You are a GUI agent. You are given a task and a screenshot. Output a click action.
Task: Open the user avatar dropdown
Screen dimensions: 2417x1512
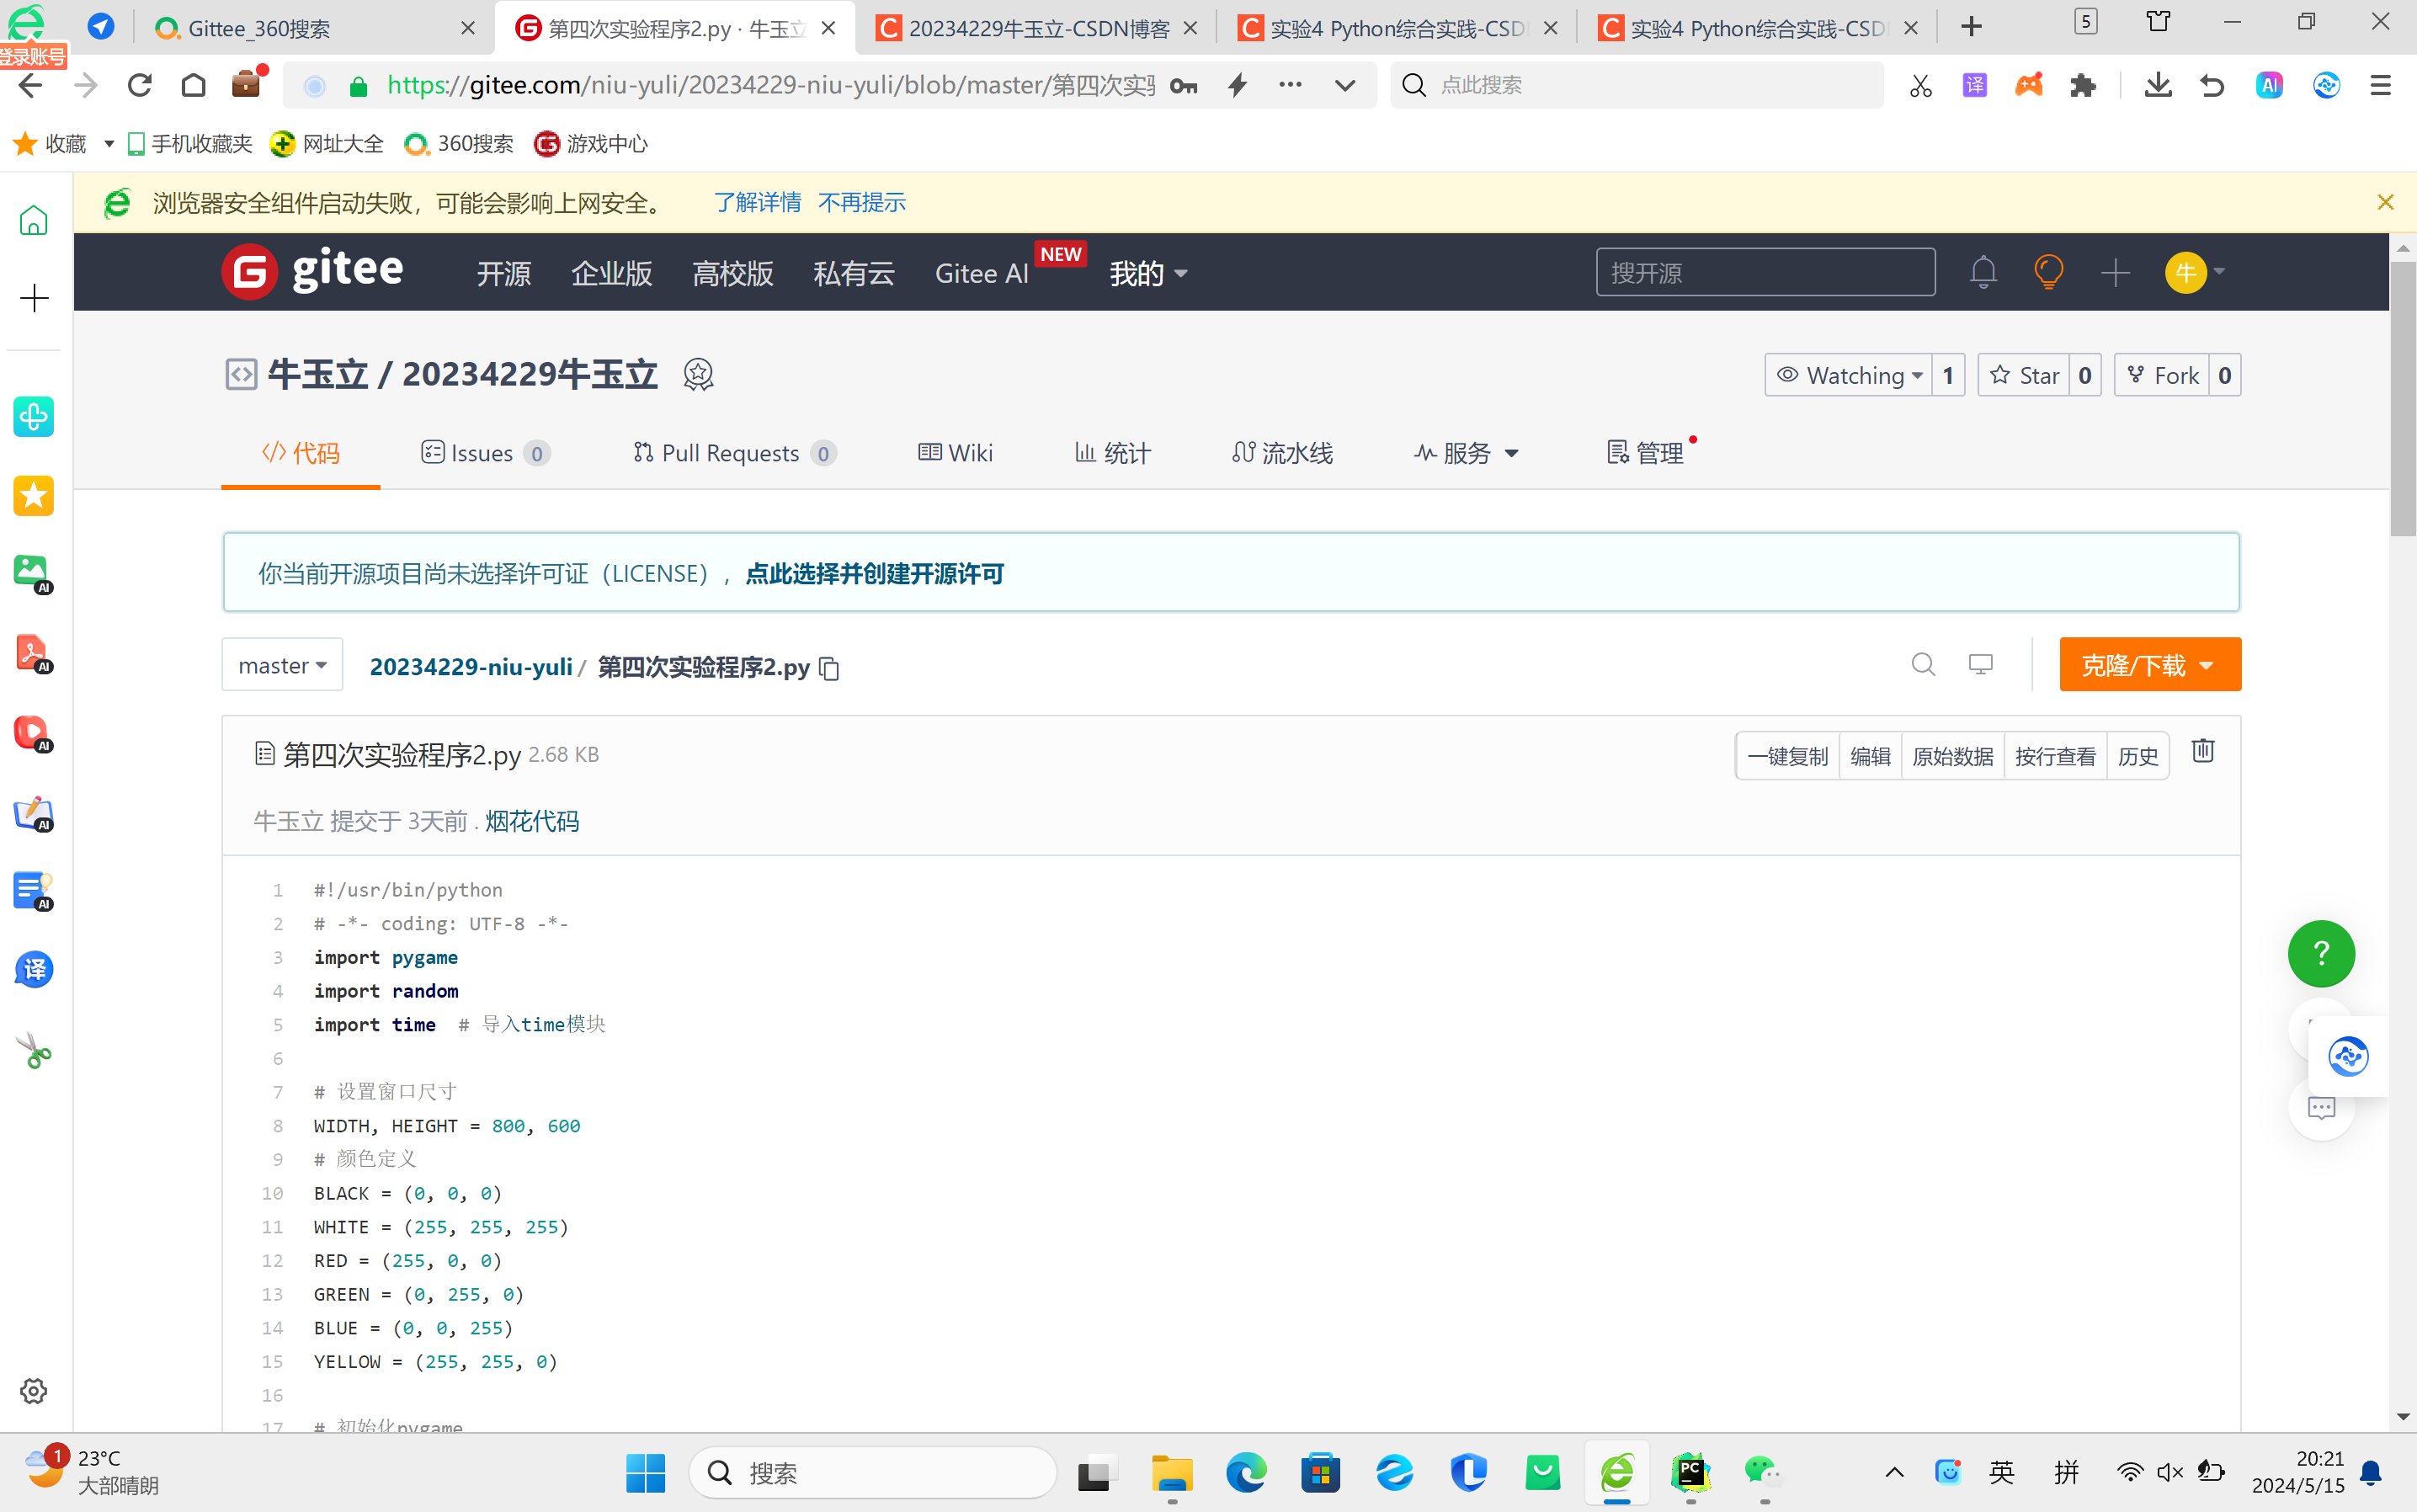coord(2195,272)
